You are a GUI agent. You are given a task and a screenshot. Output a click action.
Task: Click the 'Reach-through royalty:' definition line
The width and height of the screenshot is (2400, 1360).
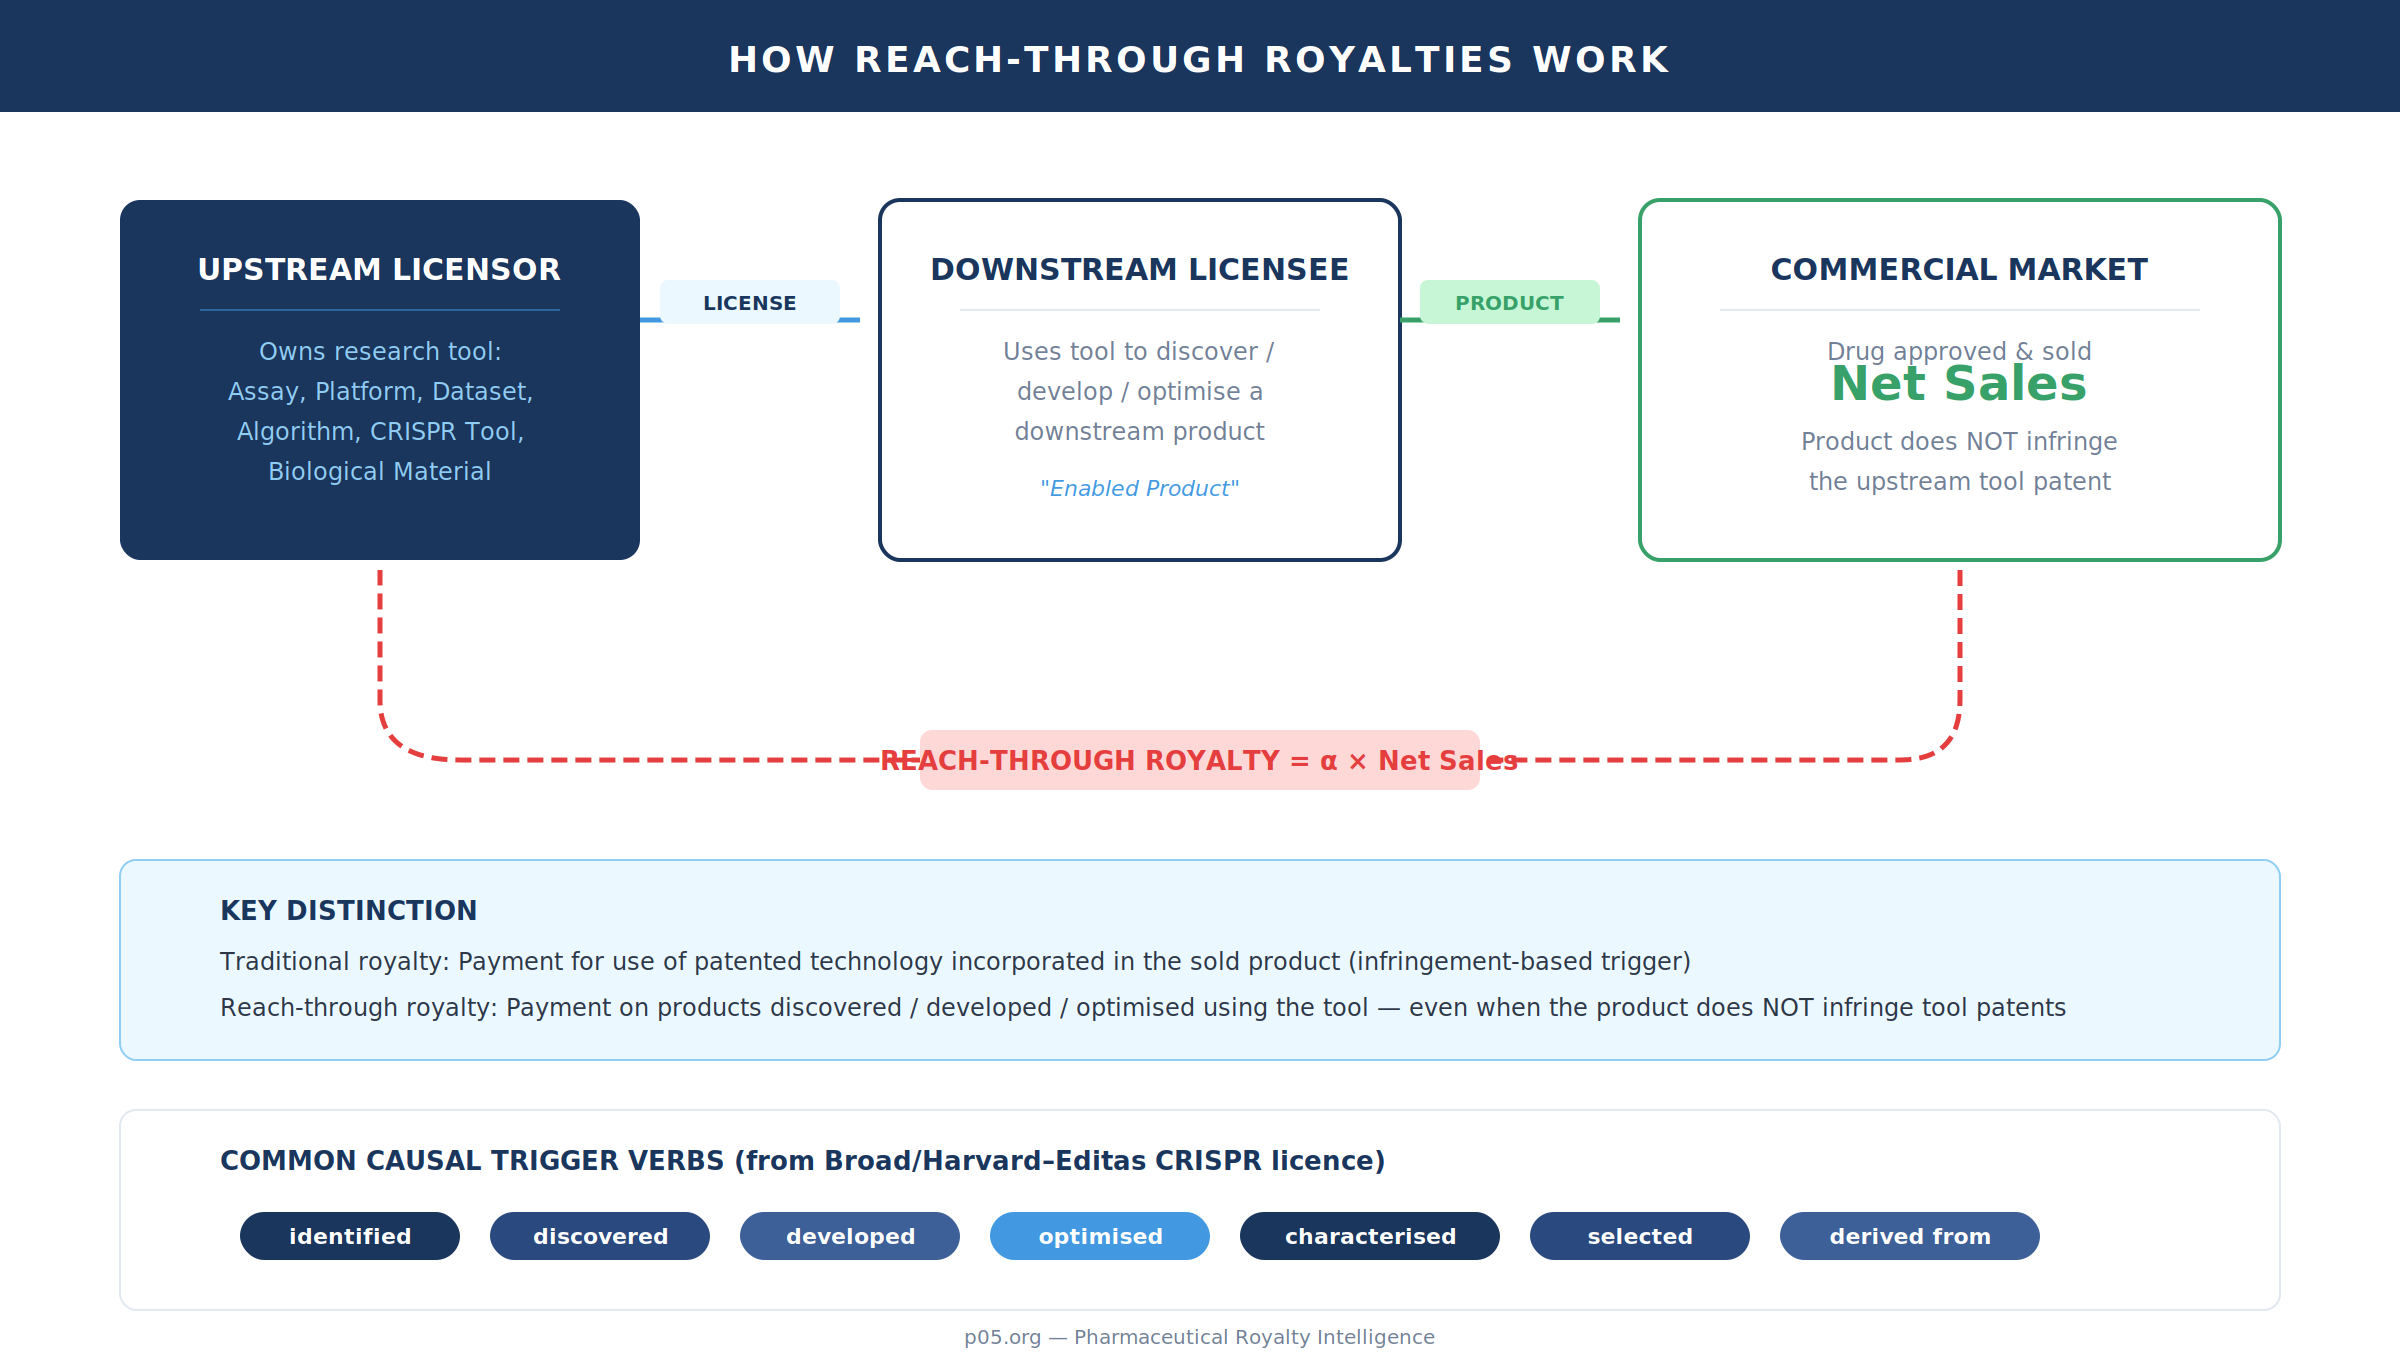(x=1142, y=1007)
